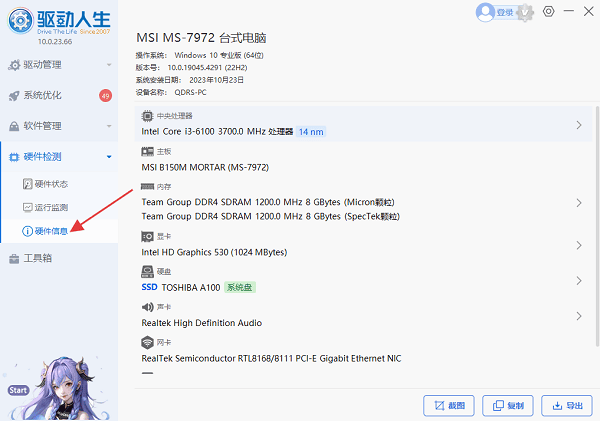Open Toshiba A100 SSD disk details arrow

579,281
